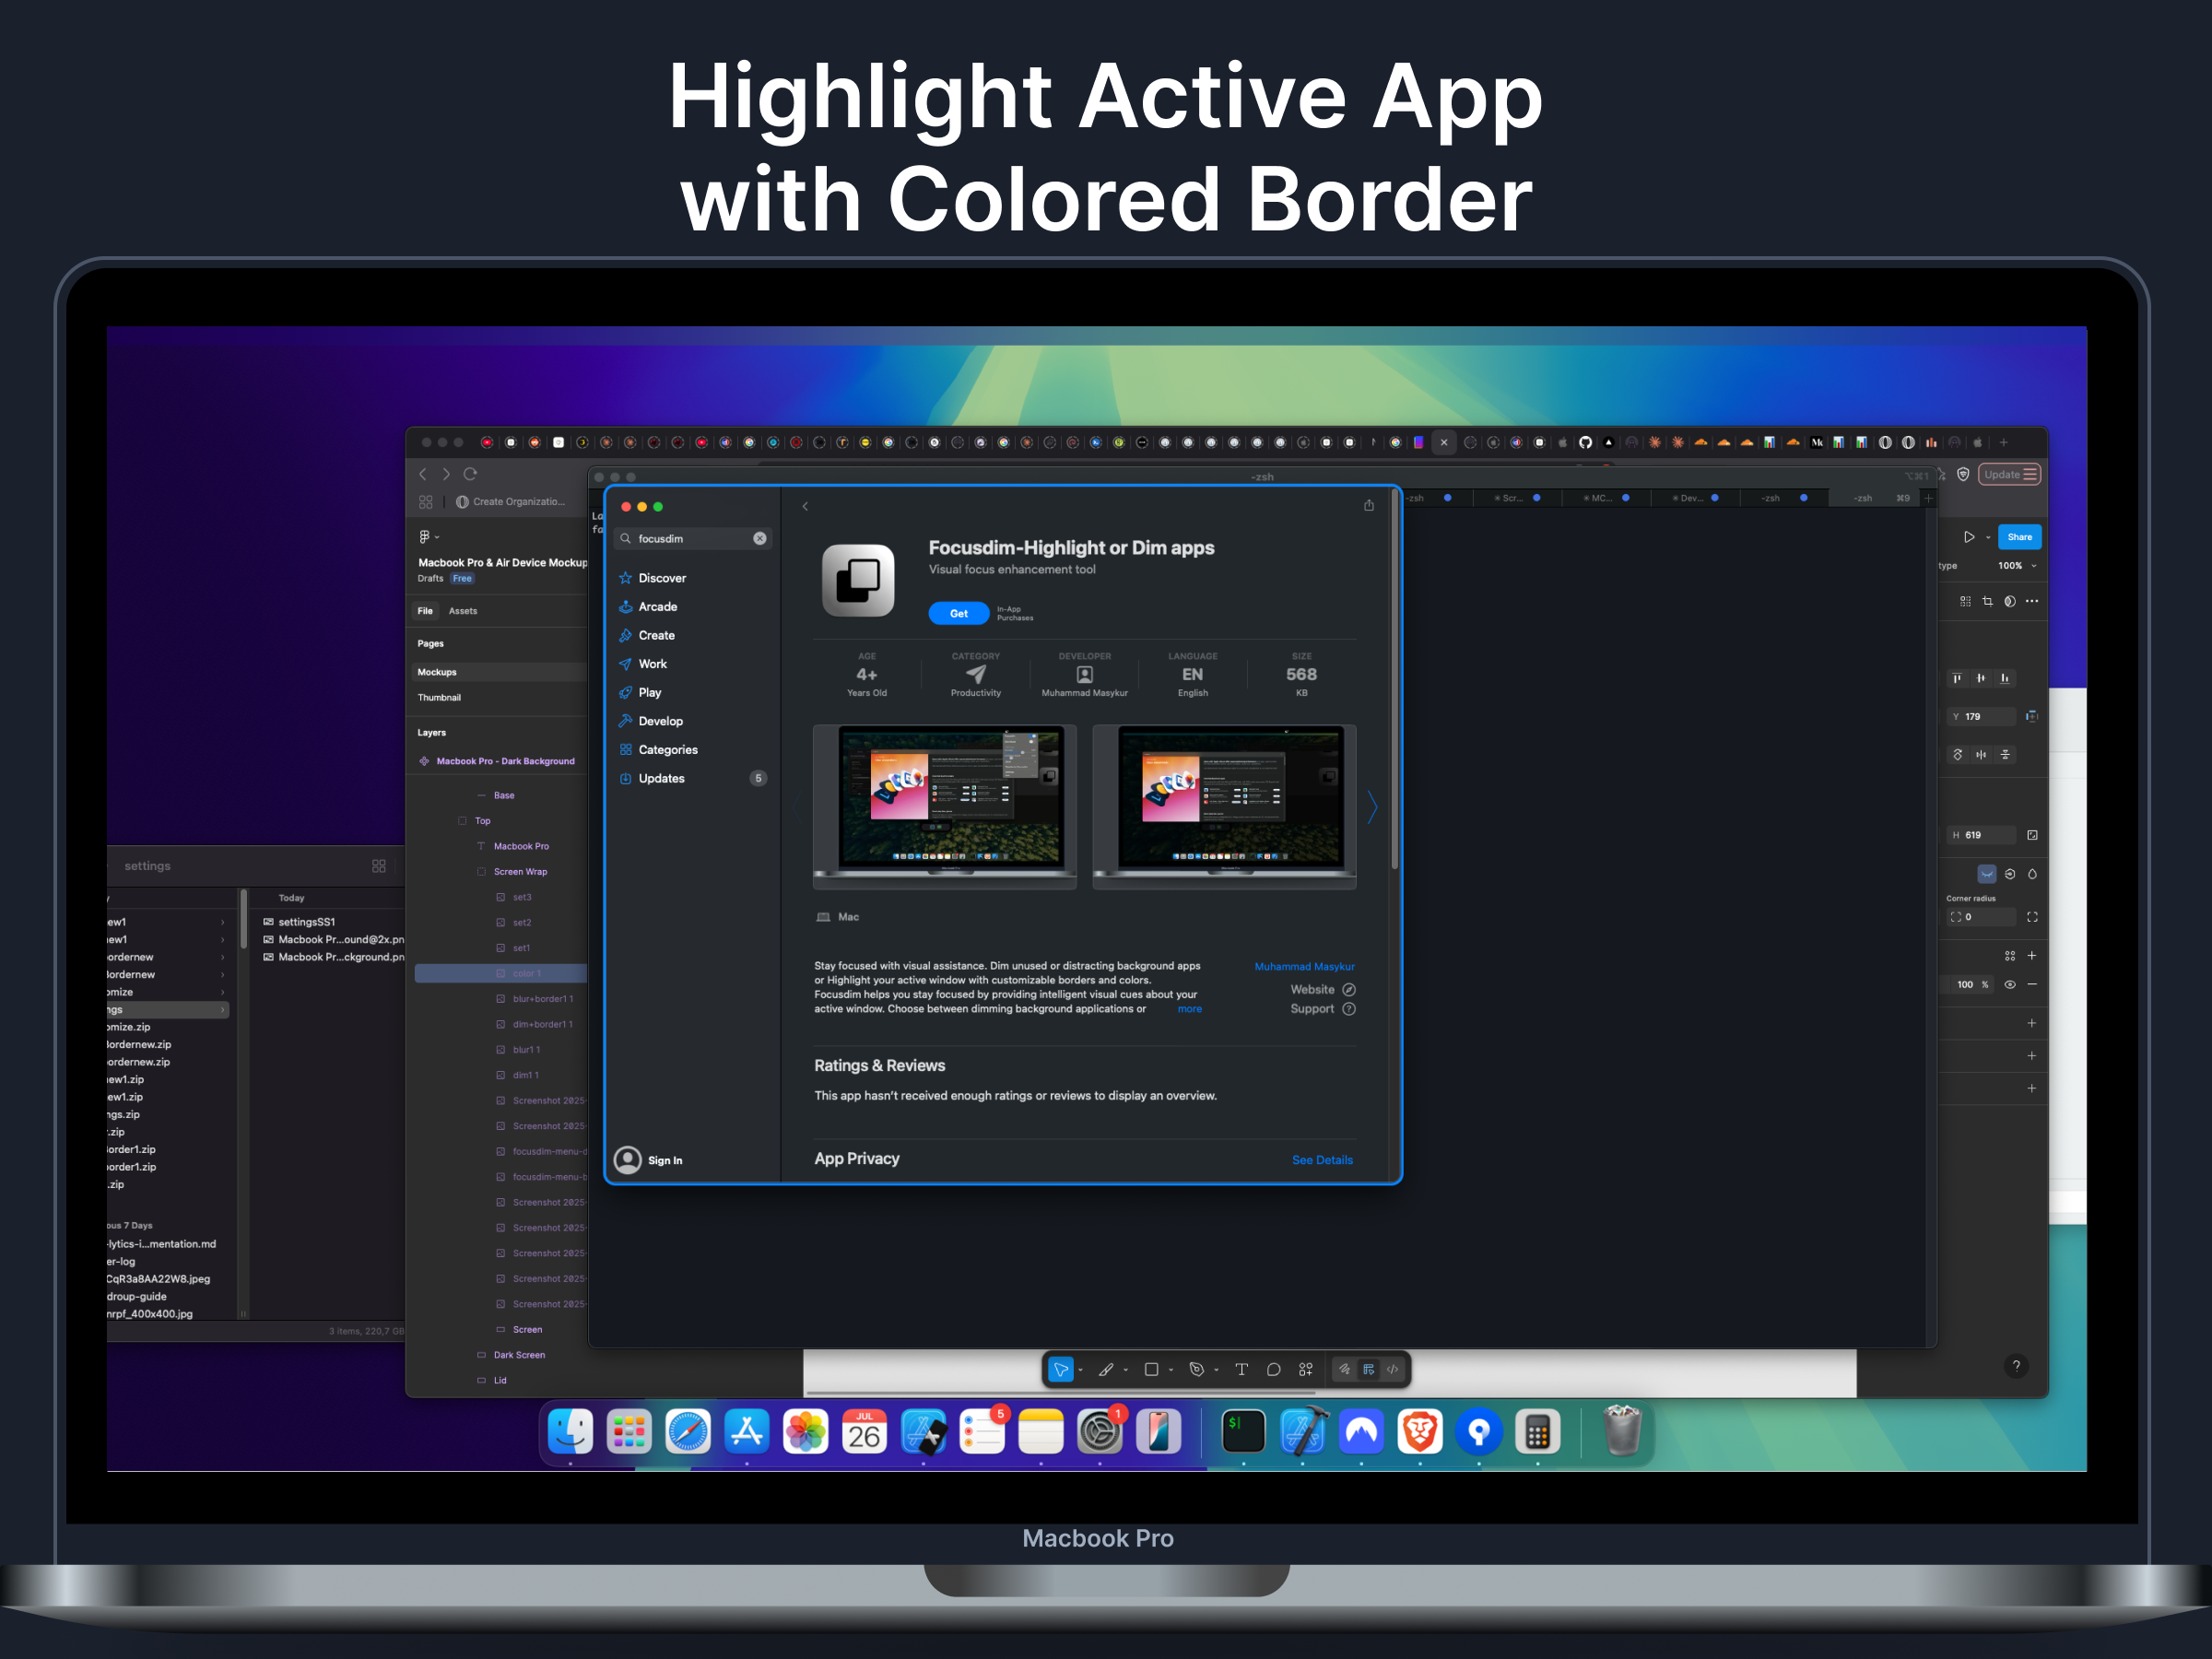Click the Update button in browser toolbar
The height and width of the screenshot is (1659, 2212).
coord(2009,474)
